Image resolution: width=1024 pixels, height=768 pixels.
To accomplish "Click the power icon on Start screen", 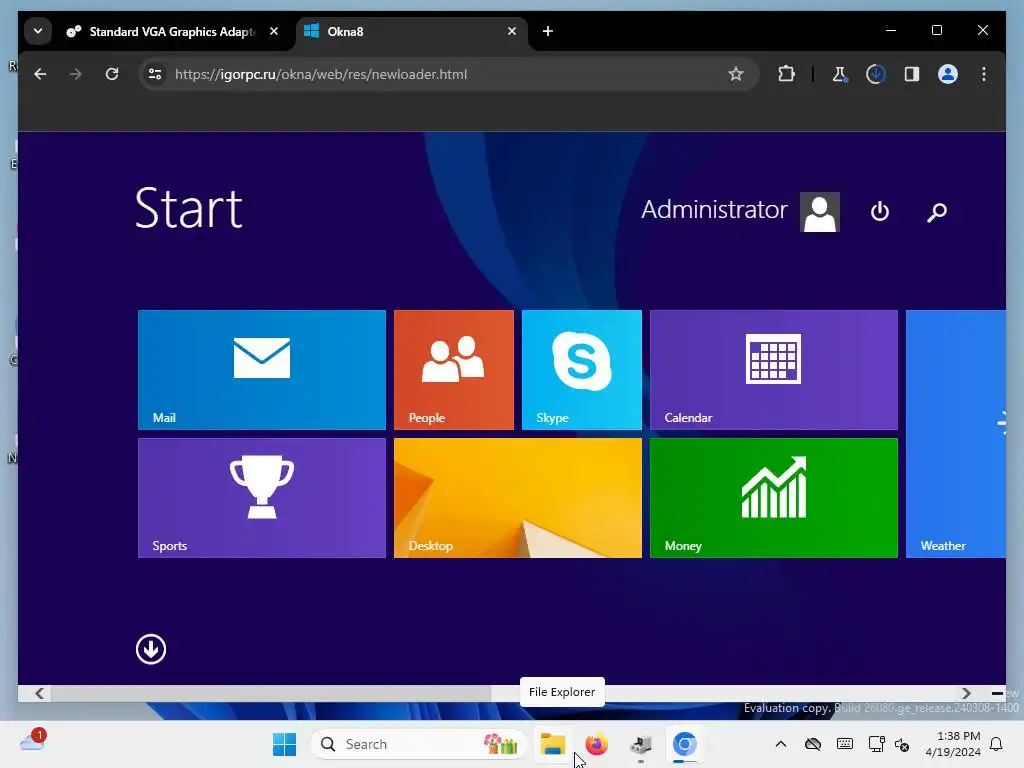I will coord(880,212).
